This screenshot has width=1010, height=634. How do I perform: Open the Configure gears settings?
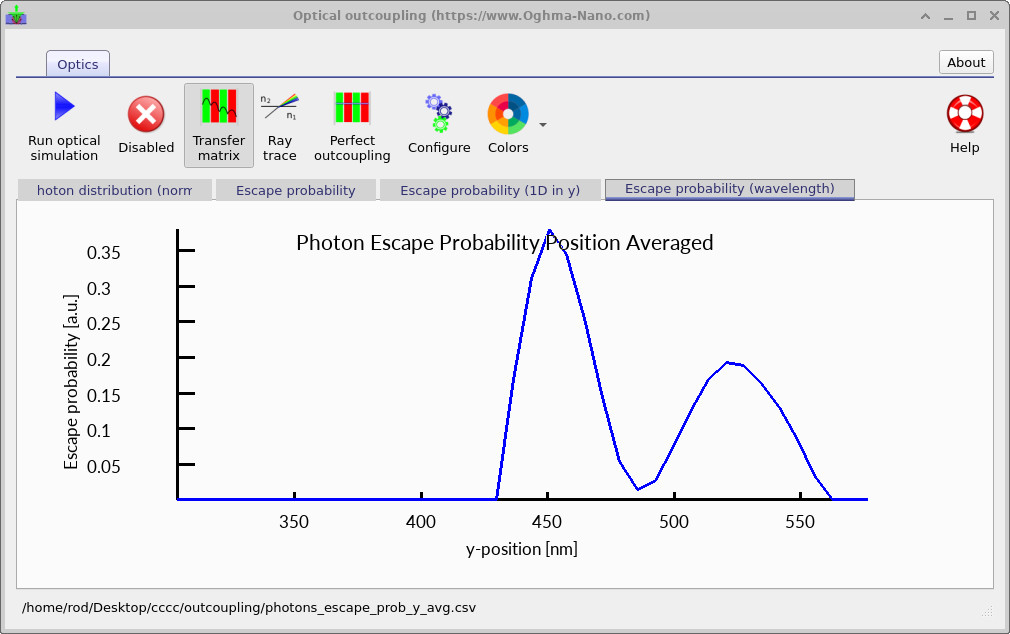pyautogui.click(x=439, y=126)
